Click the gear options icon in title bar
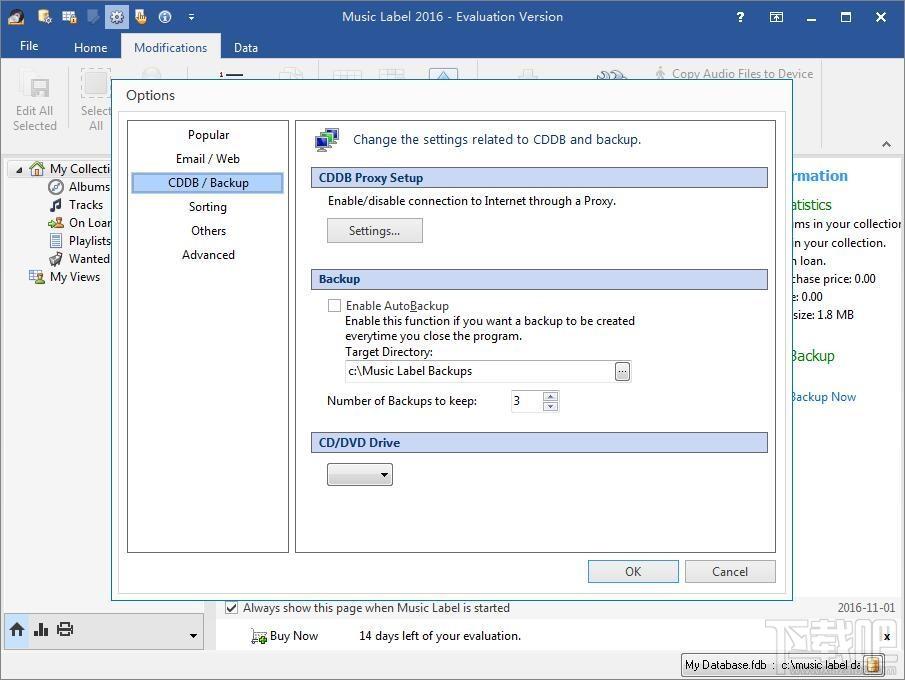Image resolution: width=905 pixels, height=680 pixels. 117,17
